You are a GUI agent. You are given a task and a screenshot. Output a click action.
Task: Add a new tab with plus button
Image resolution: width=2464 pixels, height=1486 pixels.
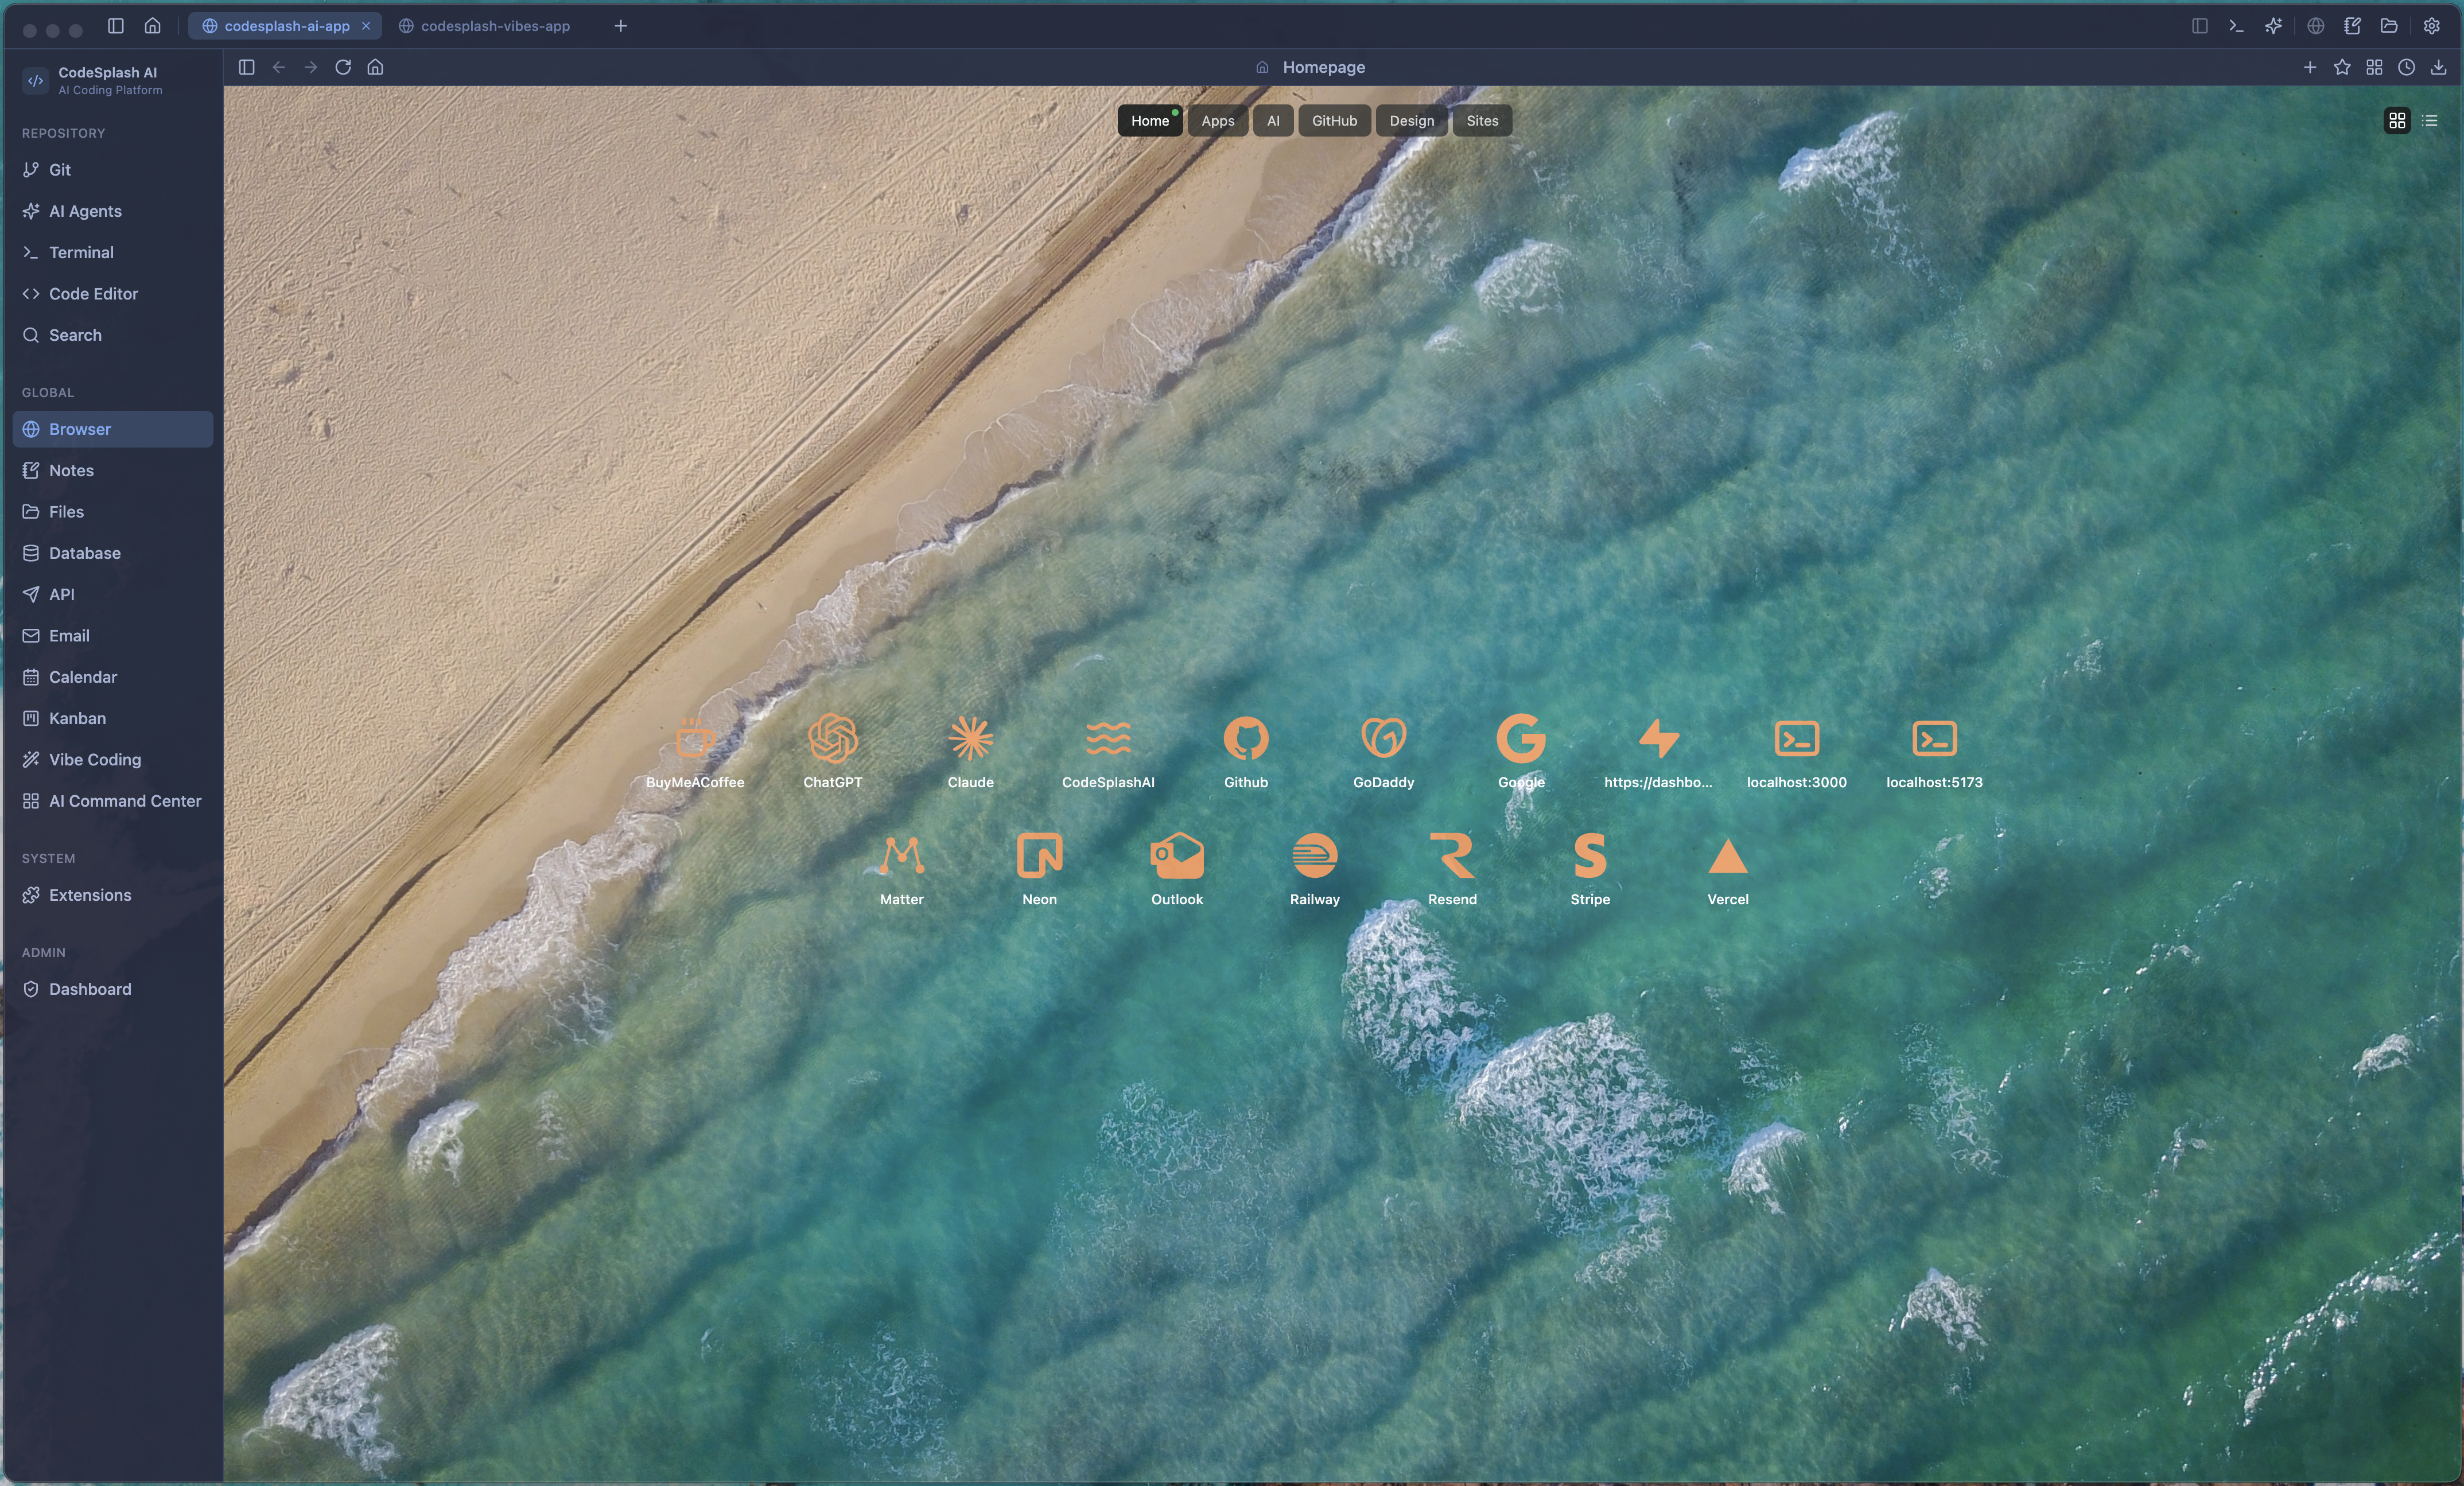620,26
